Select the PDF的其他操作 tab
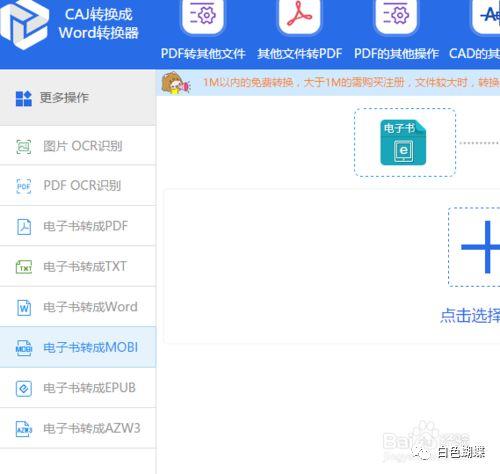 396,53
